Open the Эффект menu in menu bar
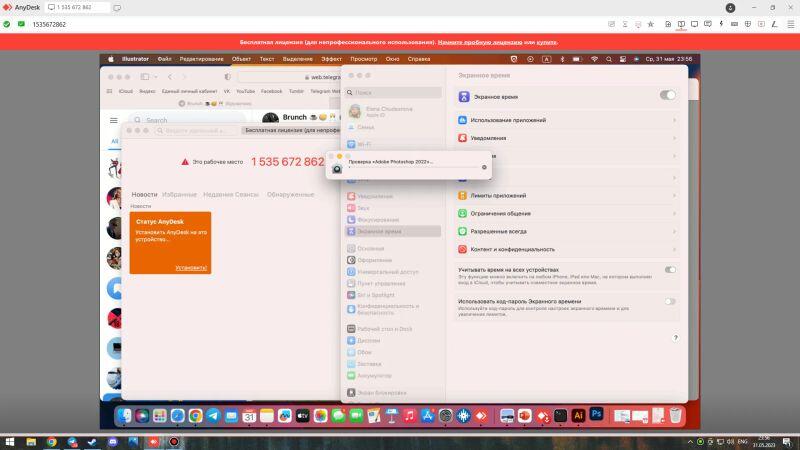This screenshot has height=450, width=800. [x=331, y=59]
